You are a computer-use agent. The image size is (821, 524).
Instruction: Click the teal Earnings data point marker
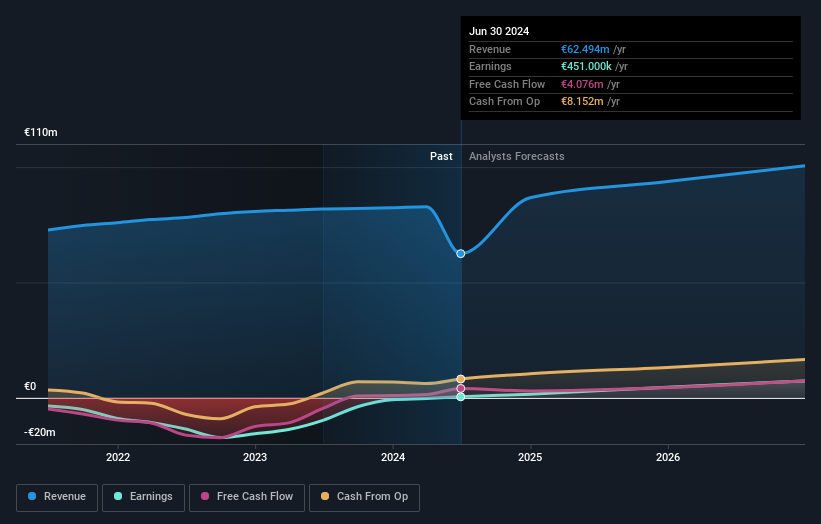coord(461,397)
